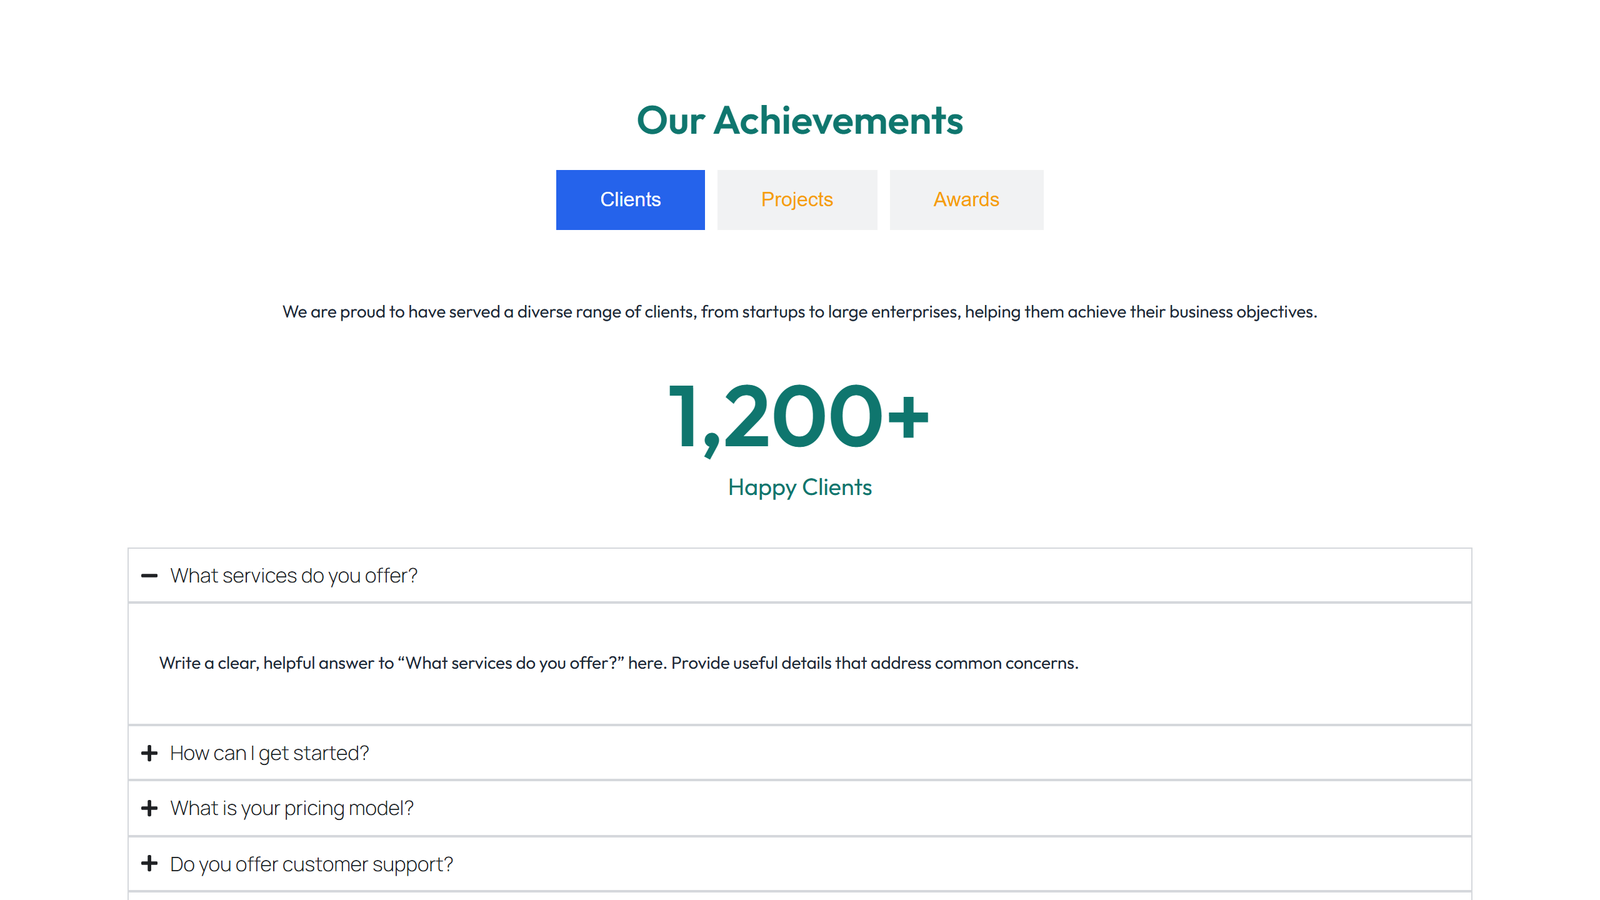Collapse the 'What services do you offer?' question
The width and height of the screenshot is (1600, 900).
294,576
